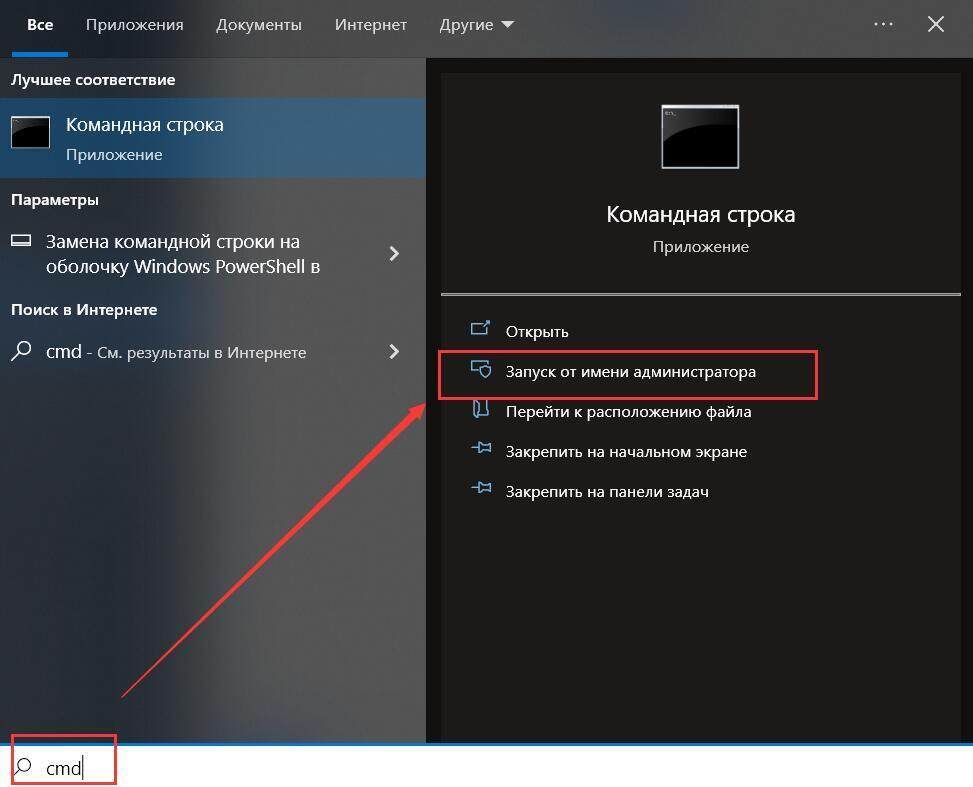Click the settings monitor icon beside Замена командной строки
The image size is (973, 787).
pos(21,241)
